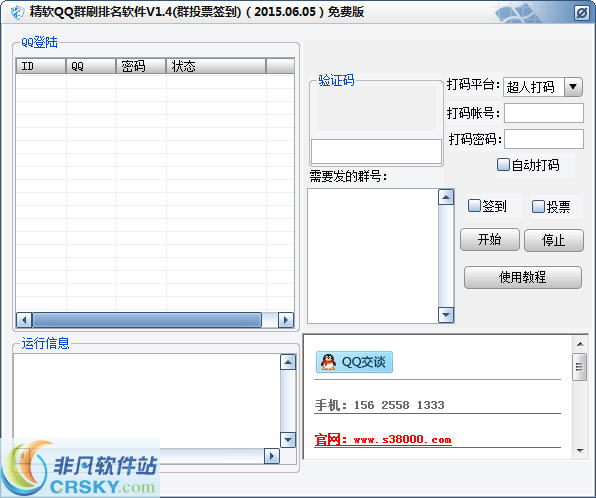Click the QQ column header

pos(91,66)
